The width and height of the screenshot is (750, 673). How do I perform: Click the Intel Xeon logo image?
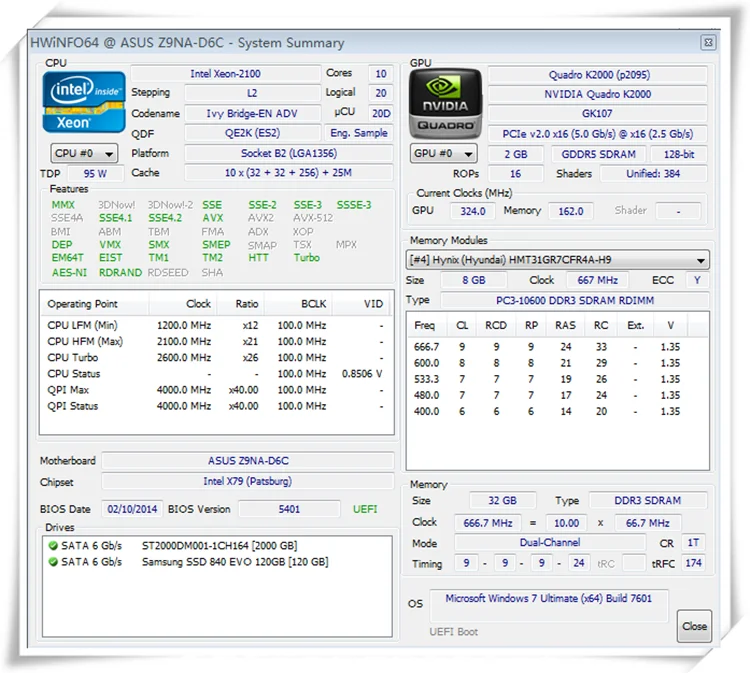[84, 102]
